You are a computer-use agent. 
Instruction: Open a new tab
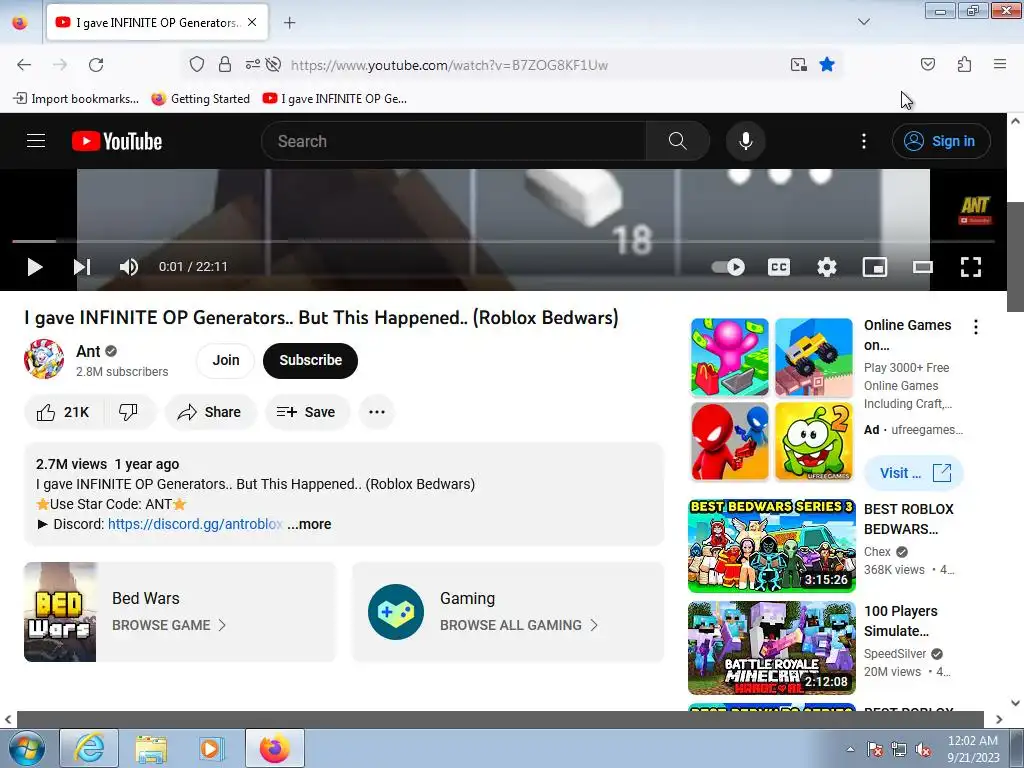pyautogui.click(x=289, y=23)
